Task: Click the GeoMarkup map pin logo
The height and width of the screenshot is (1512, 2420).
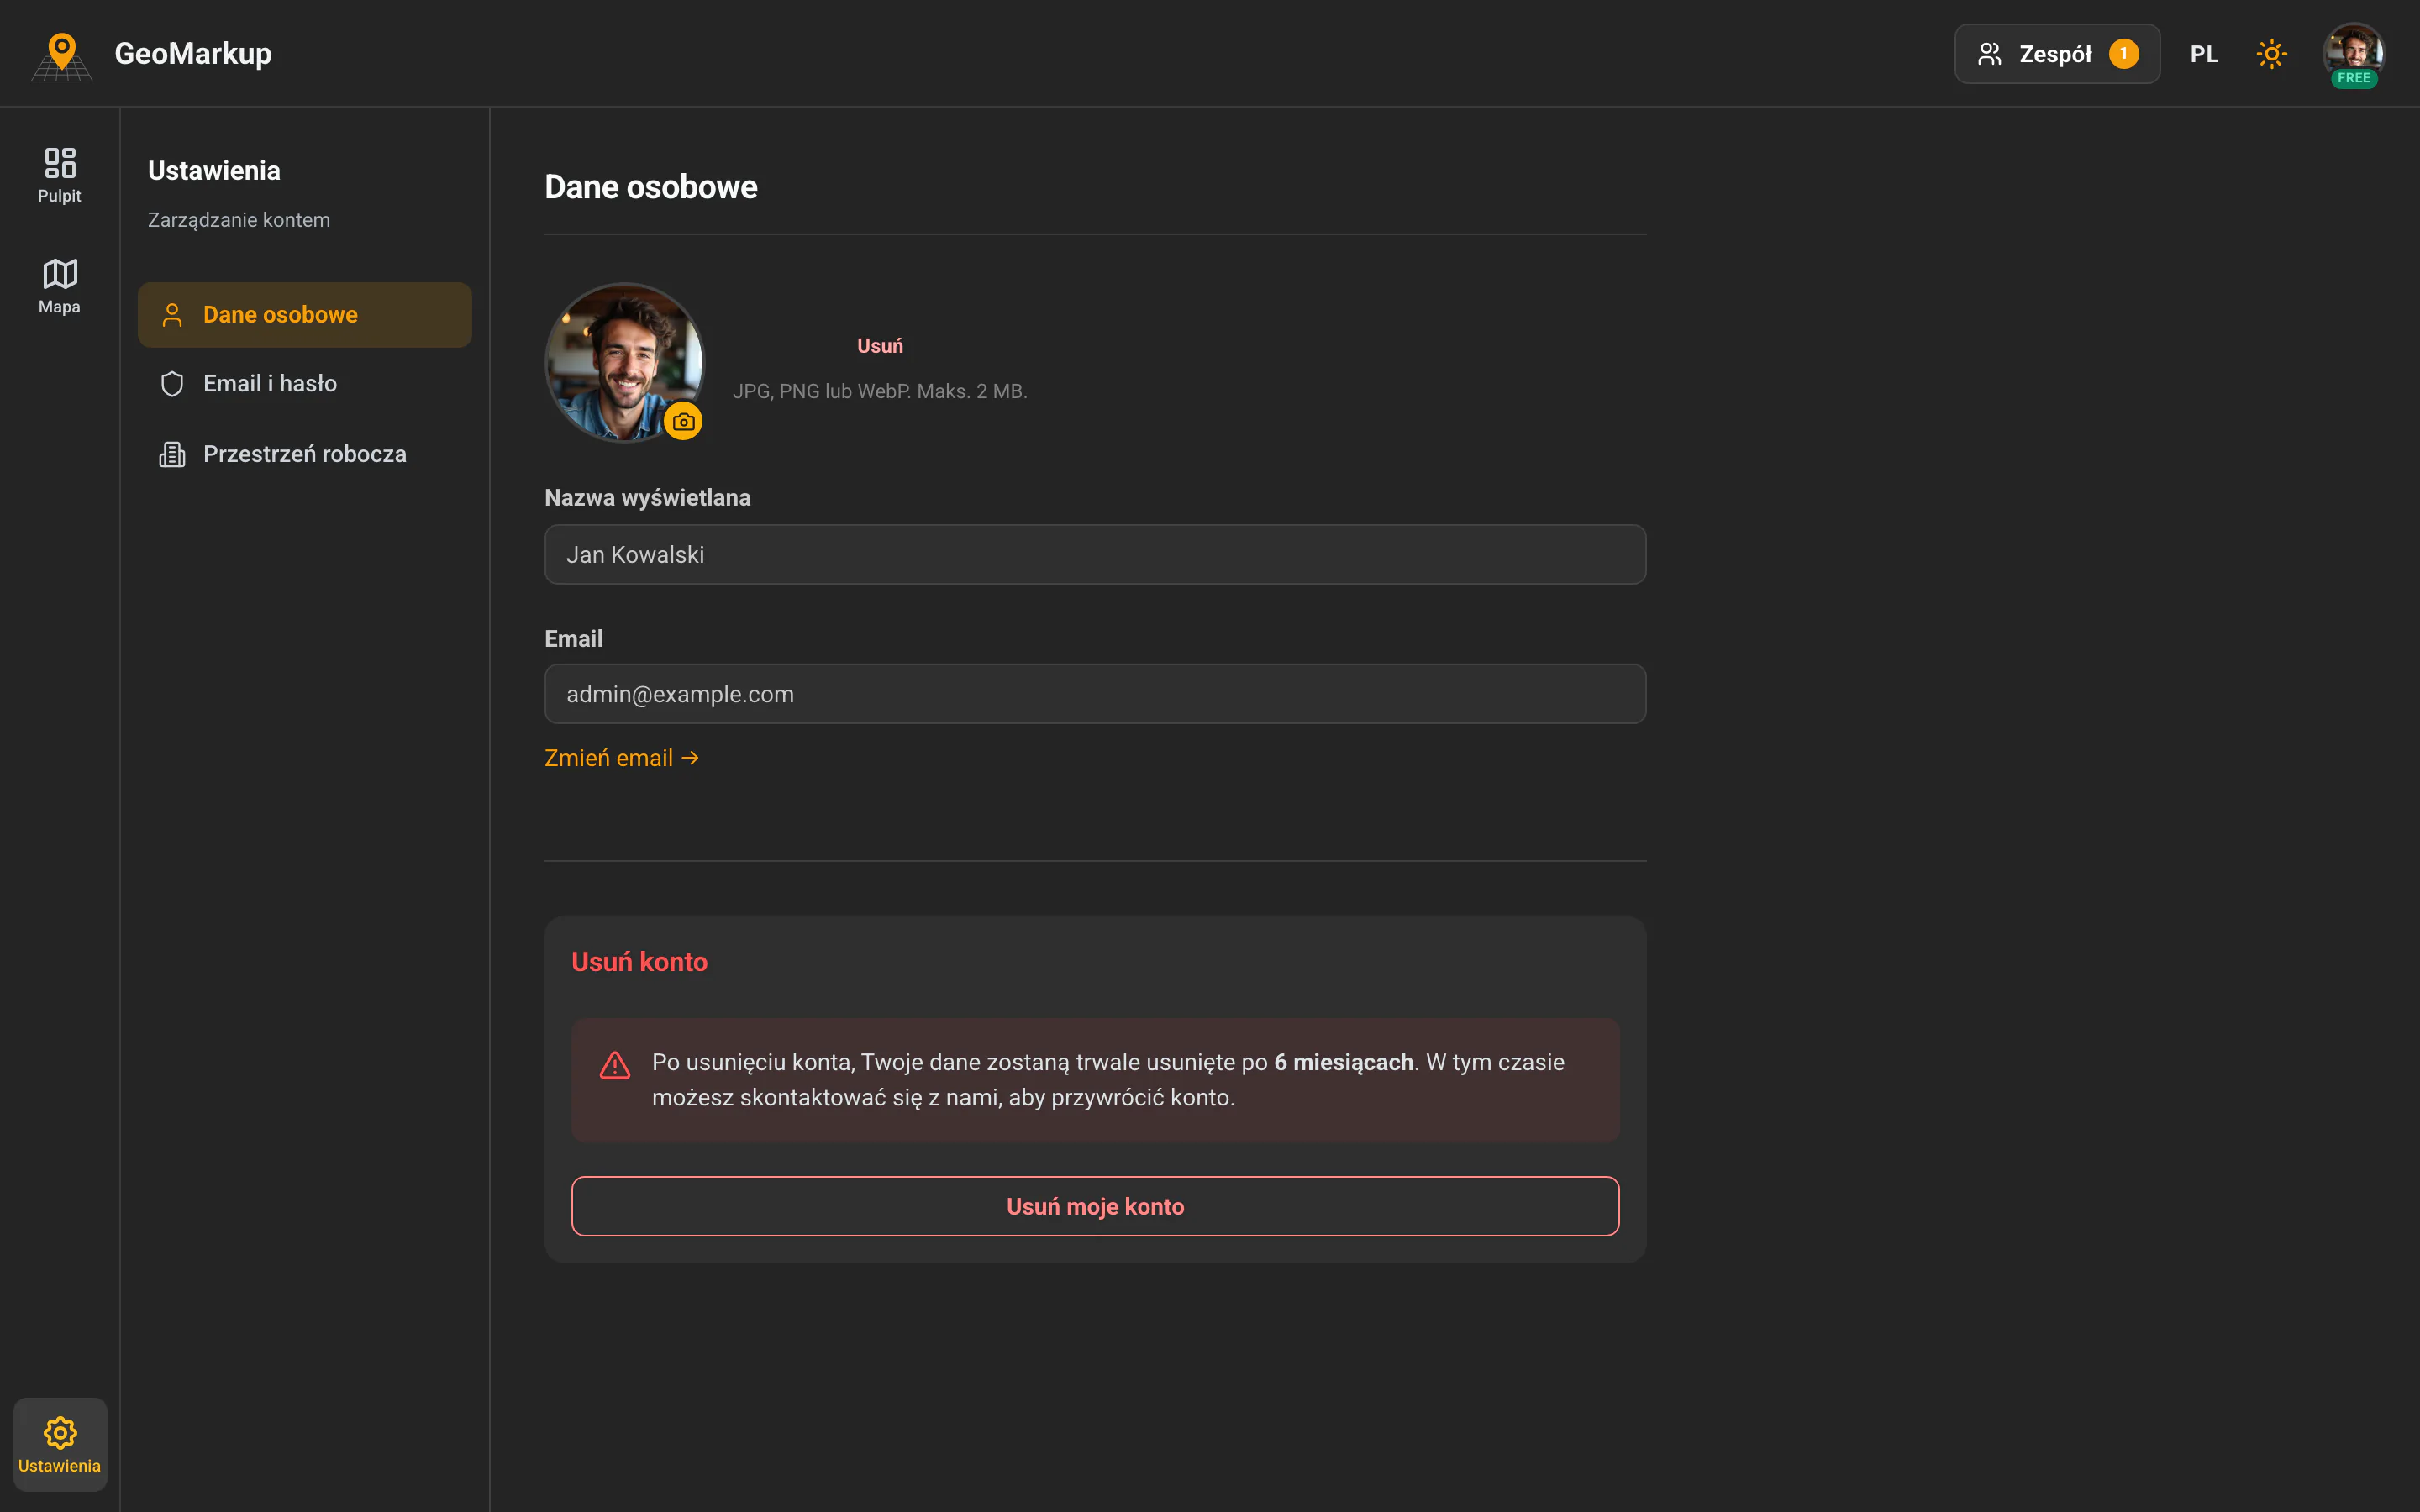Action: (x=62, y=56)
